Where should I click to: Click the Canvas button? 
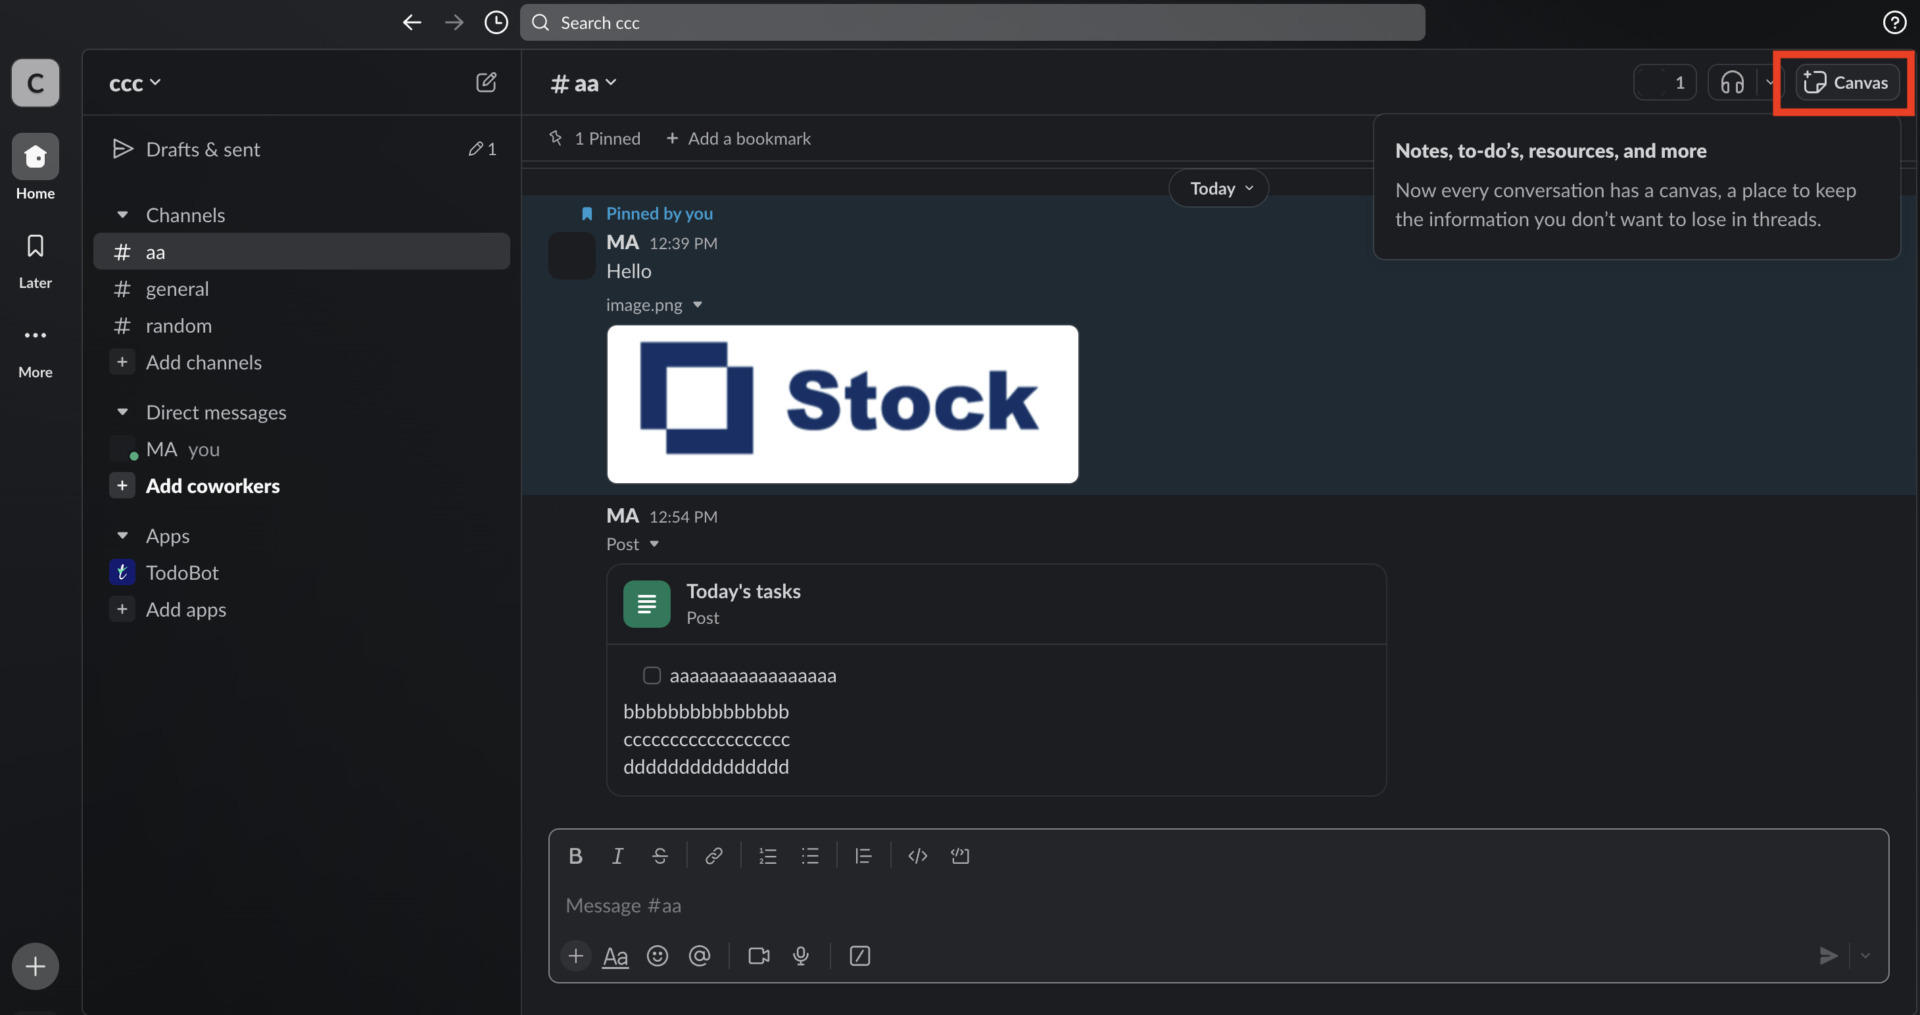pos(1845,82)
